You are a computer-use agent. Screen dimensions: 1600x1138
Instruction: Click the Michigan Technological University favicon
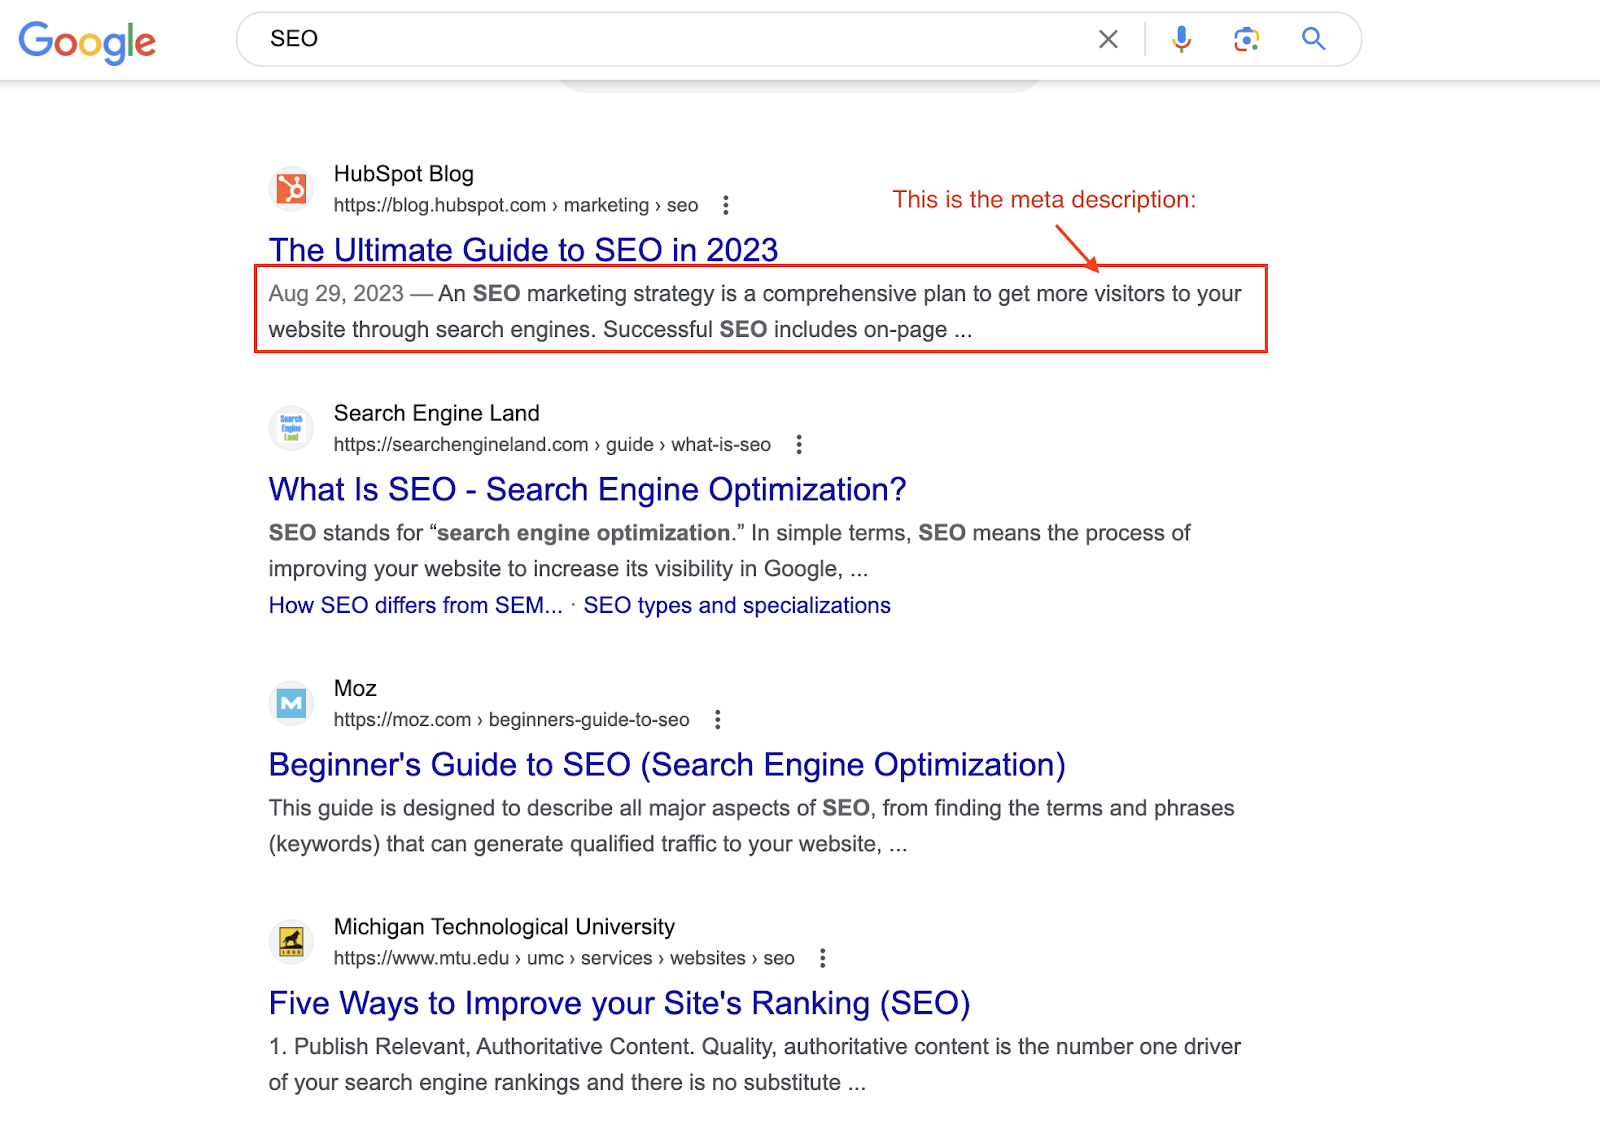[291, 942]
